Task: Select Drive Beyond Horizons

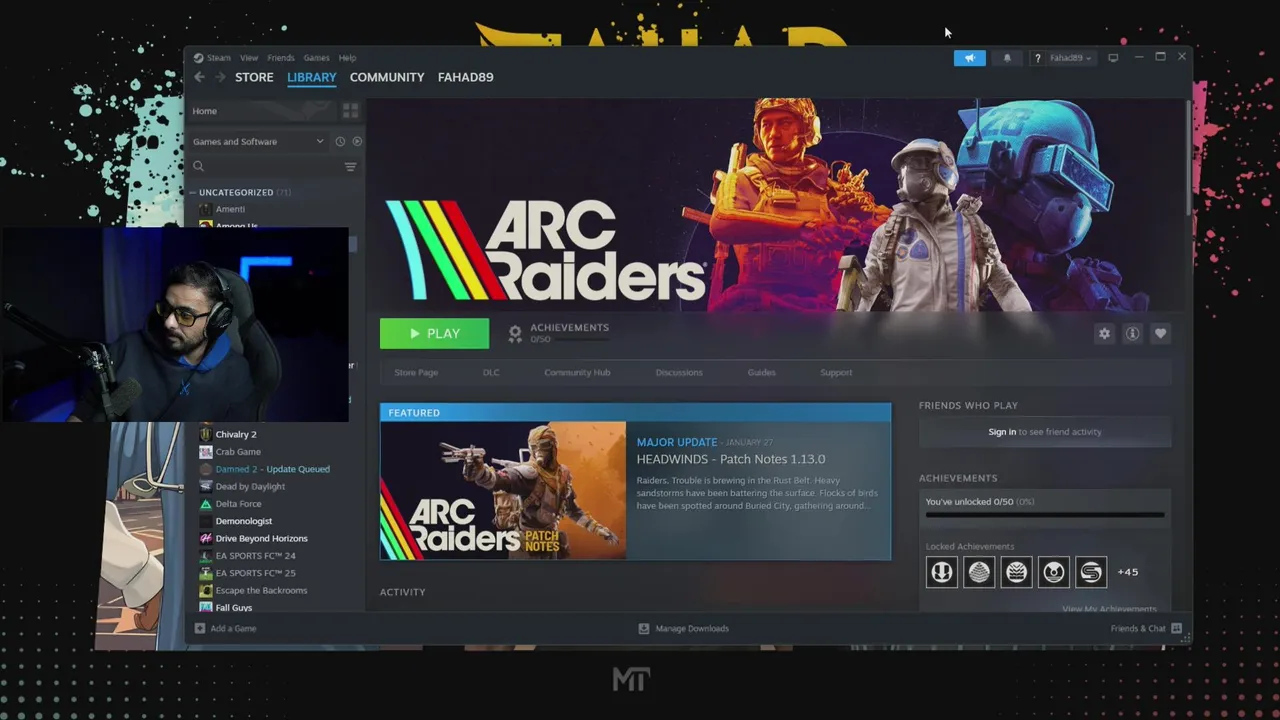Action: pos(261,538)
